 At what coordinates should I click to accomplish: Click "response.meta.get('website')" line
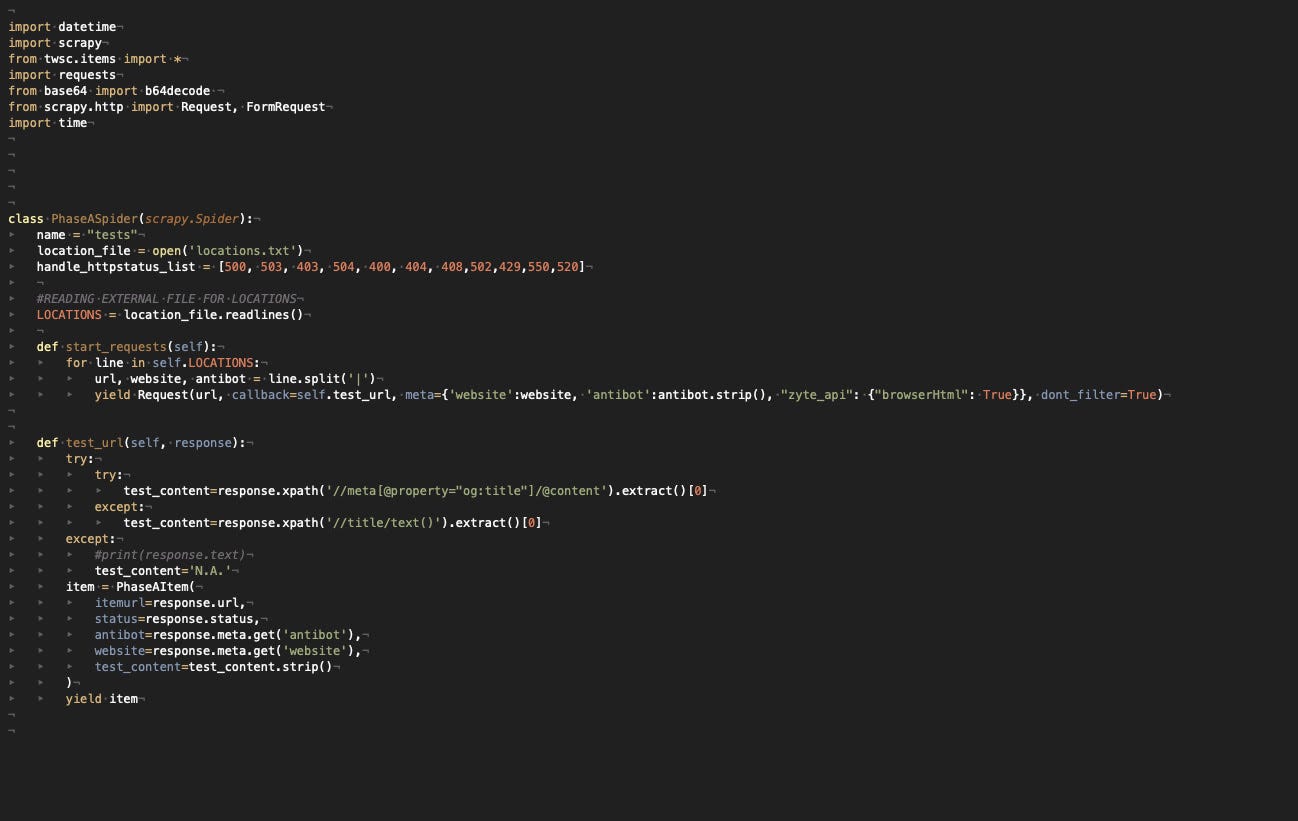[254, 651]
